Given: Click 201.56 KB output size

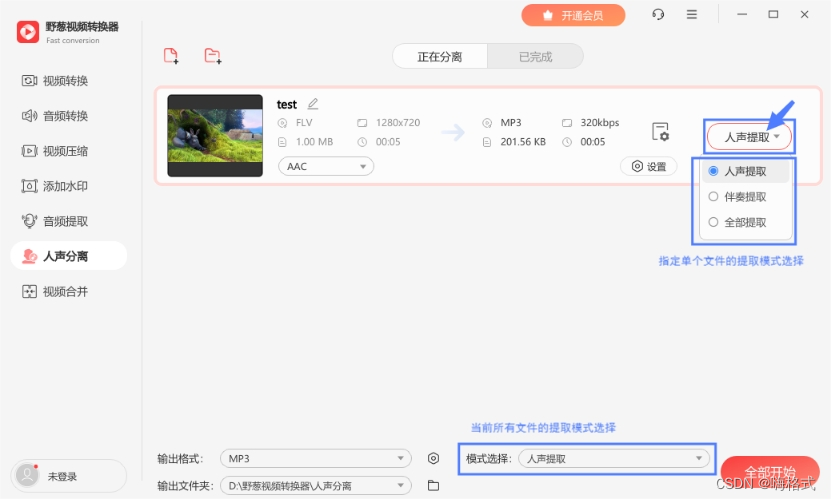Looking at the screenshot, I should [x=523, y=142].
